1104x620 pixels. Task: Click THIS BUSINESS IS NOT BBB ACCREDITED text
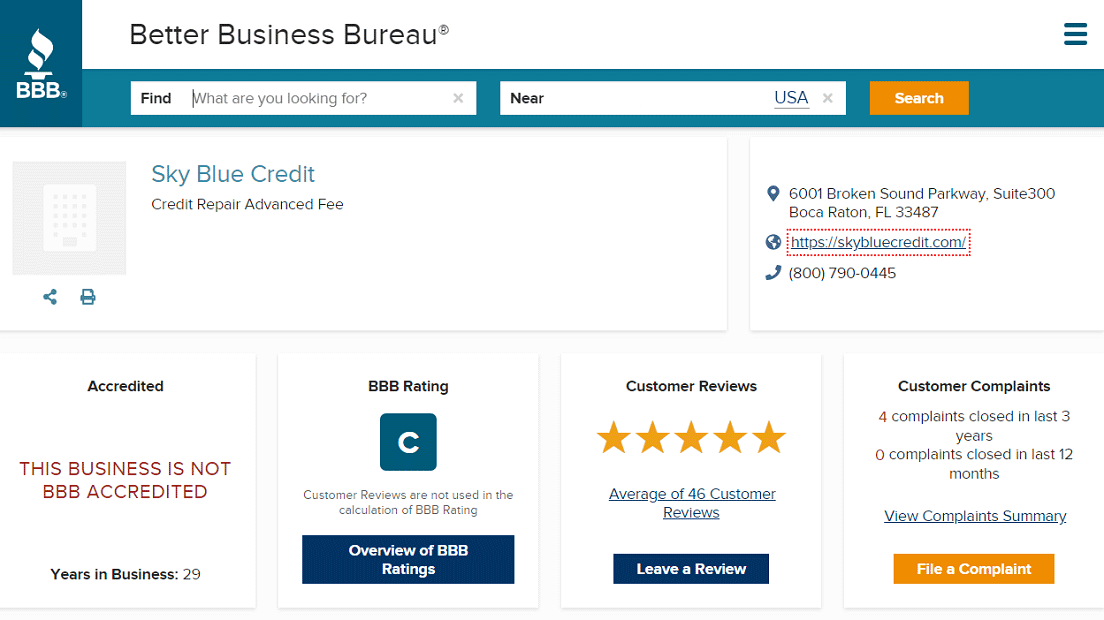click(x=125, y=480)
